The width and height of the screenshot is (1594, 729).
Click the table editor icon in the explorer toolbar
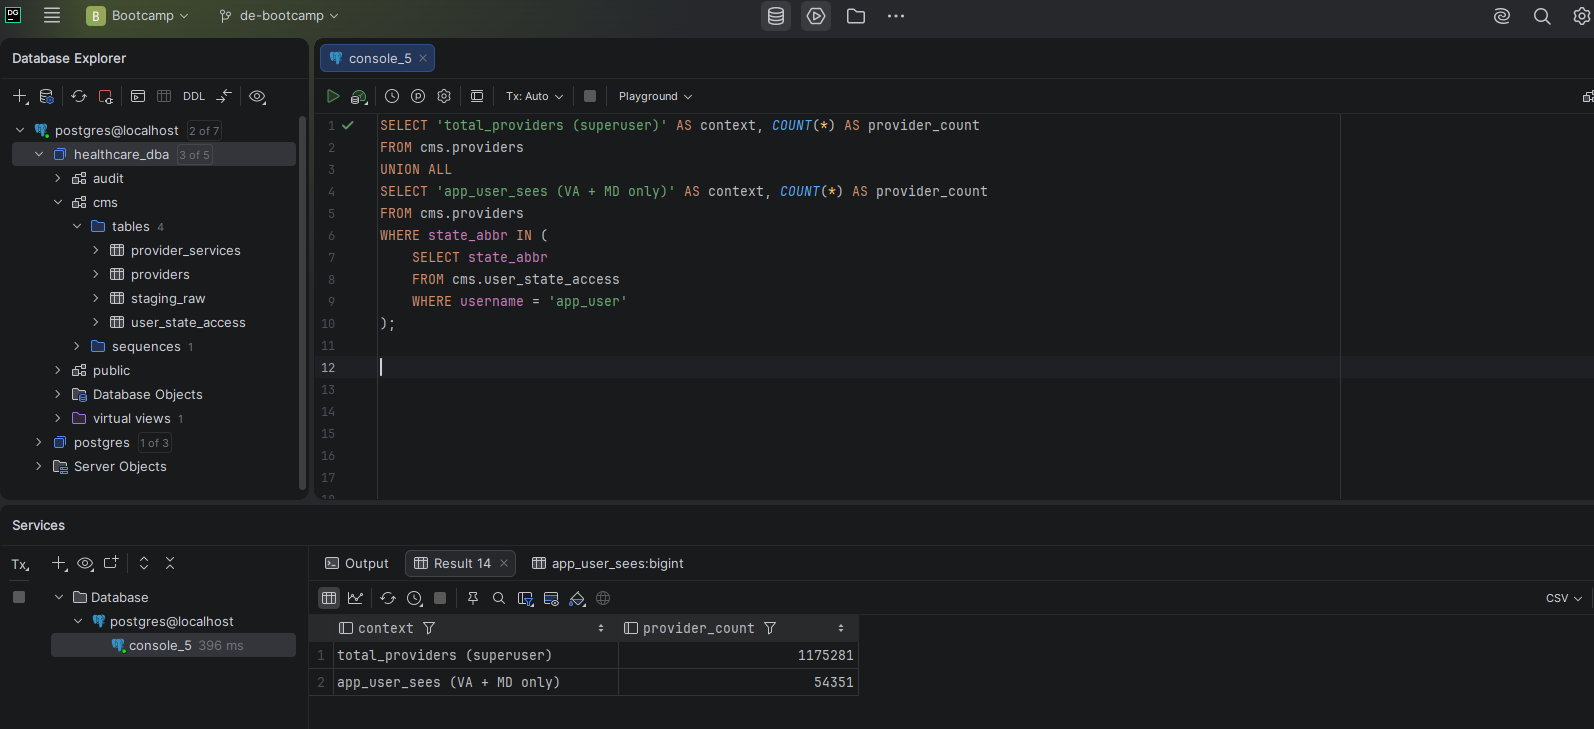click(164, 96)
